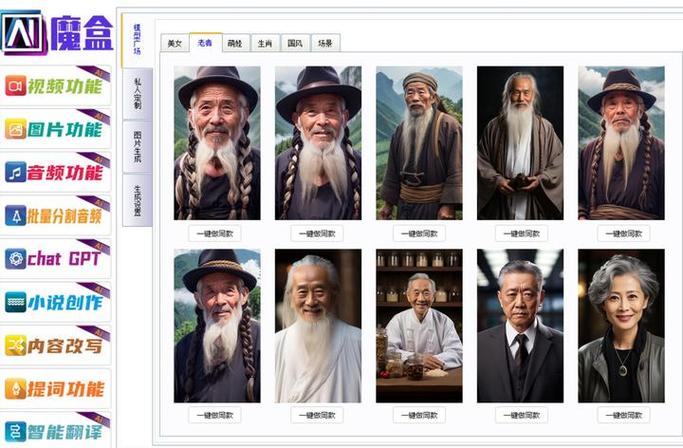Click 一键做同款 under second top-row portrait
The image size is (683, 448).
[317, 234]
